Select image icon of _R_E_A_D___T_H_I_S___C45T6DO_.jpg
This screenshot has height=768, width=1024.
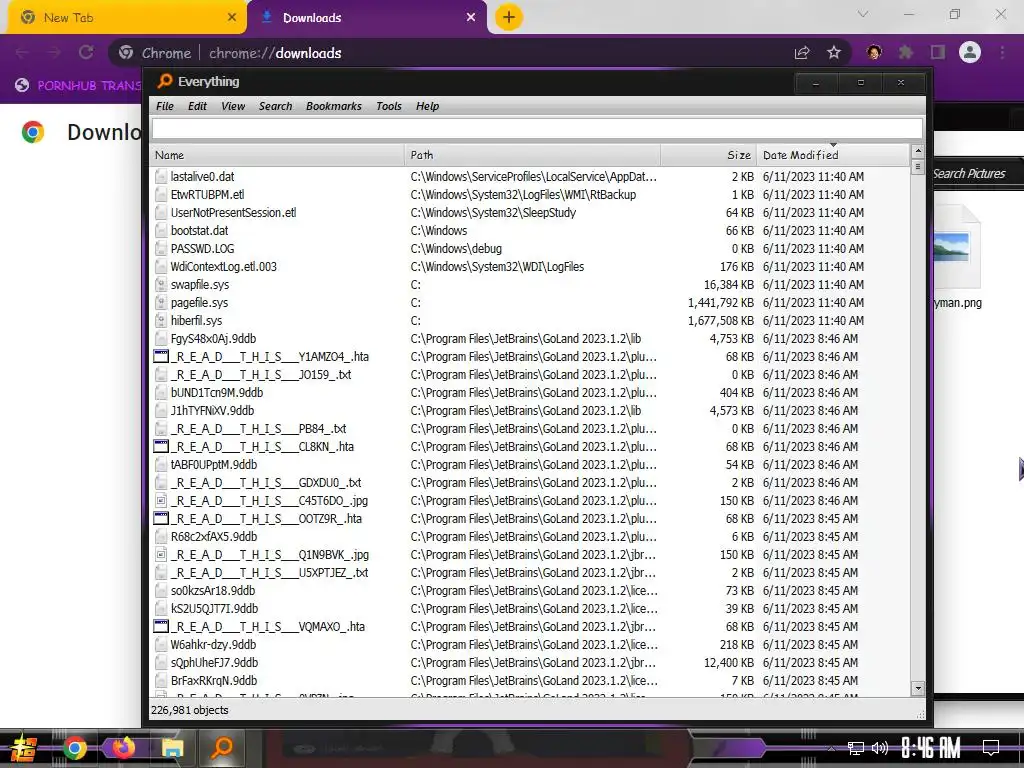pos(161,501)
